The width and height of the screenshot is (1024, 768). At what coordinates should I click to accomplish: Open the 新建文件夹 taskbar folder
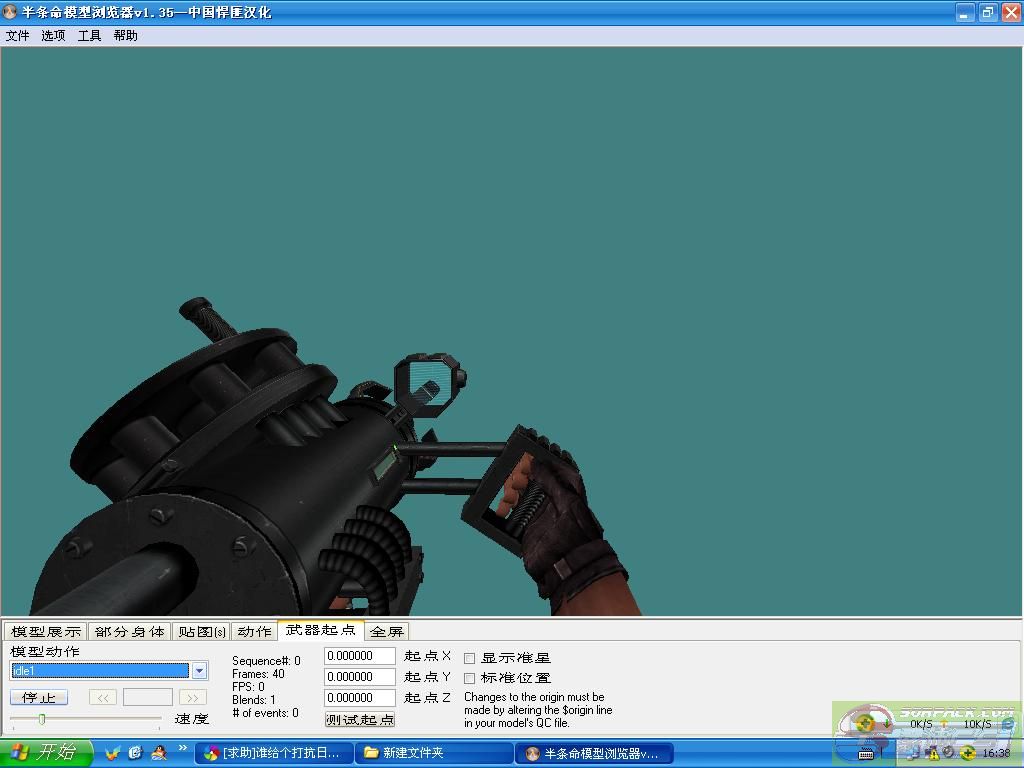pyautogui.click(x=433, y=753)
